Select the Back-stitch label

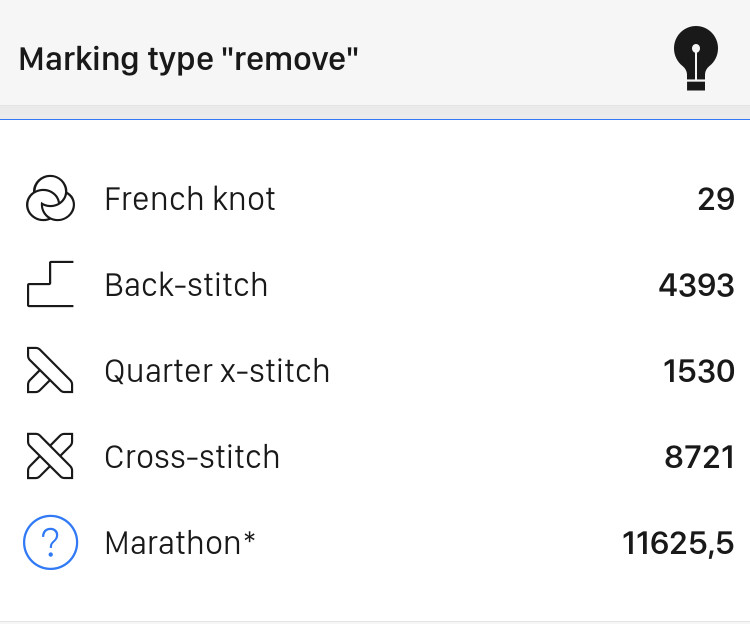point(186,285)
